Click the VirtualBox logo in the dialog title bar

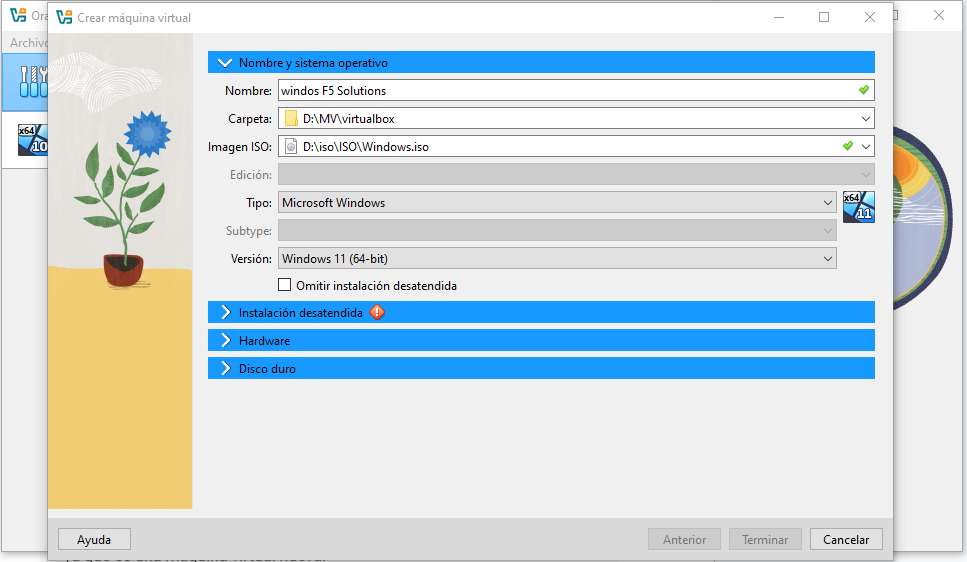coord(64,17)
